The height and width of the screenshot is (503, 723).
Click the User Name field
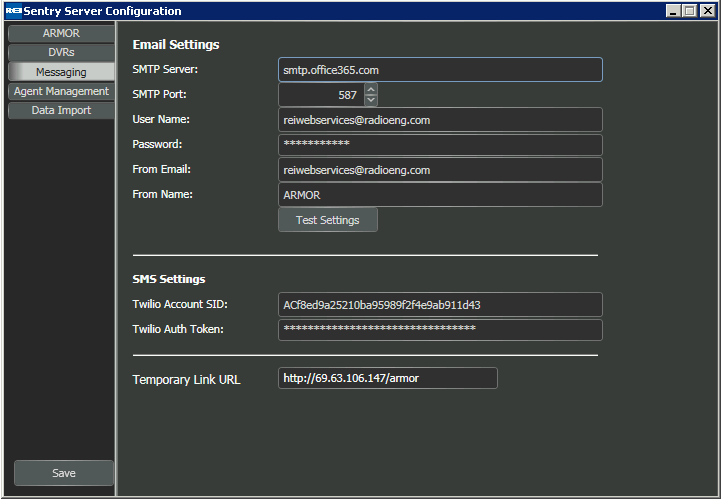tap(440, 120)
